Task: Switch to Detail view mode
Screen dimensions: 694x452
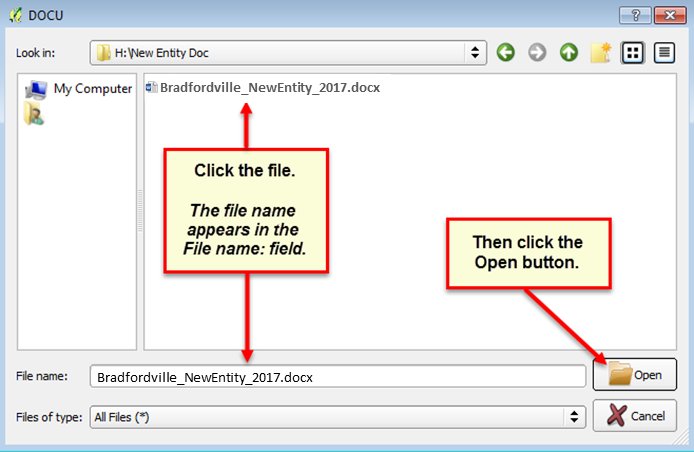Action: pos(664,53)
